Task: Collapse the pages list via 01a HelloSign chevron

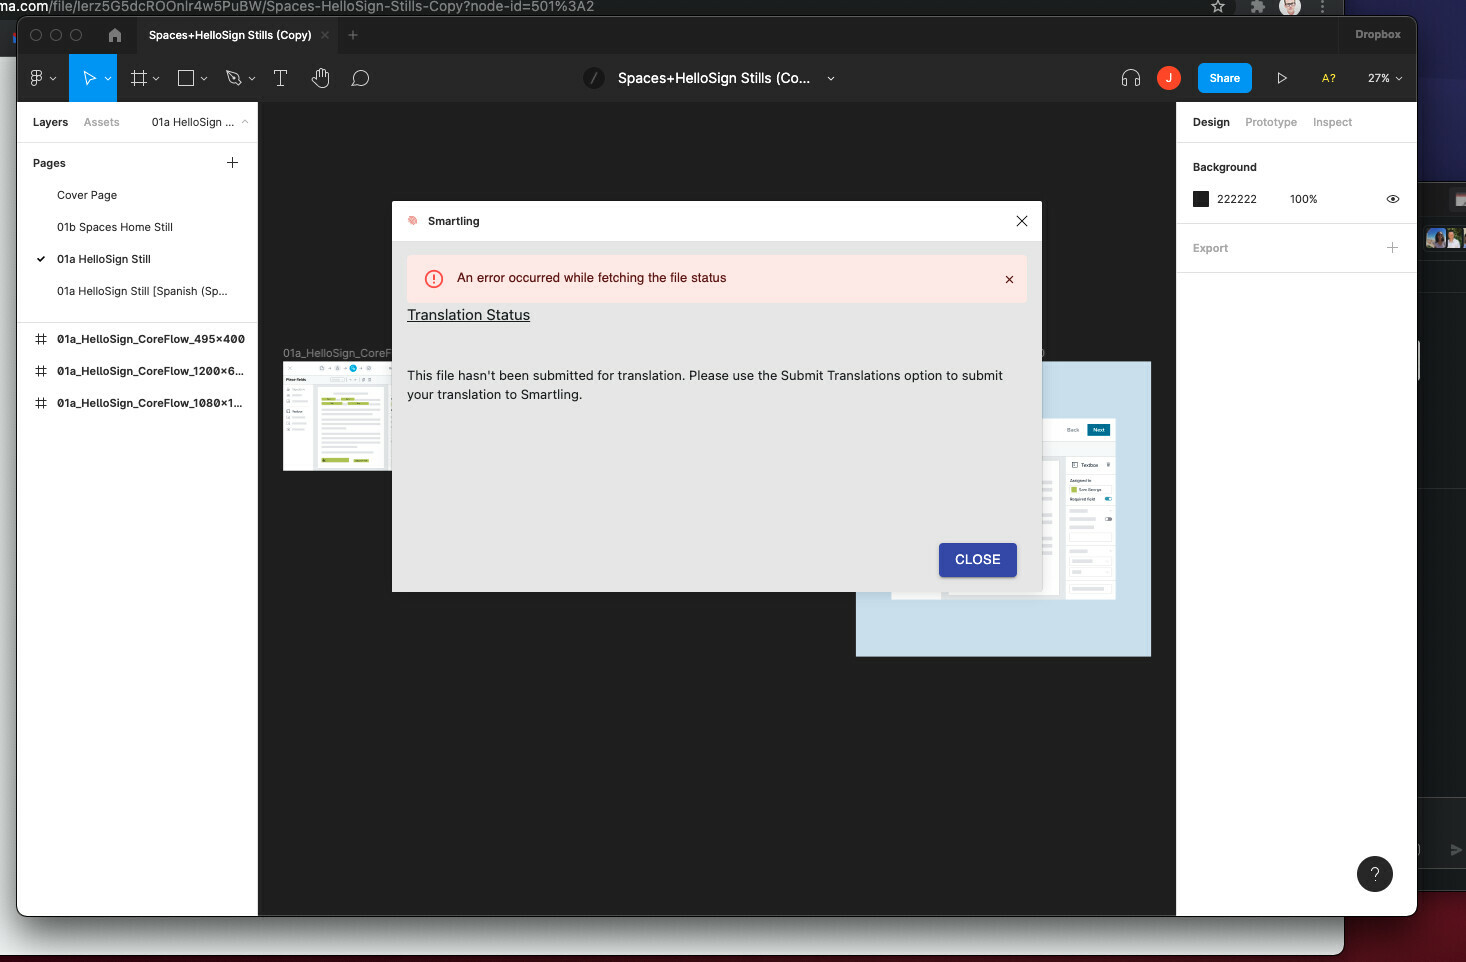Action: [245, 122]
